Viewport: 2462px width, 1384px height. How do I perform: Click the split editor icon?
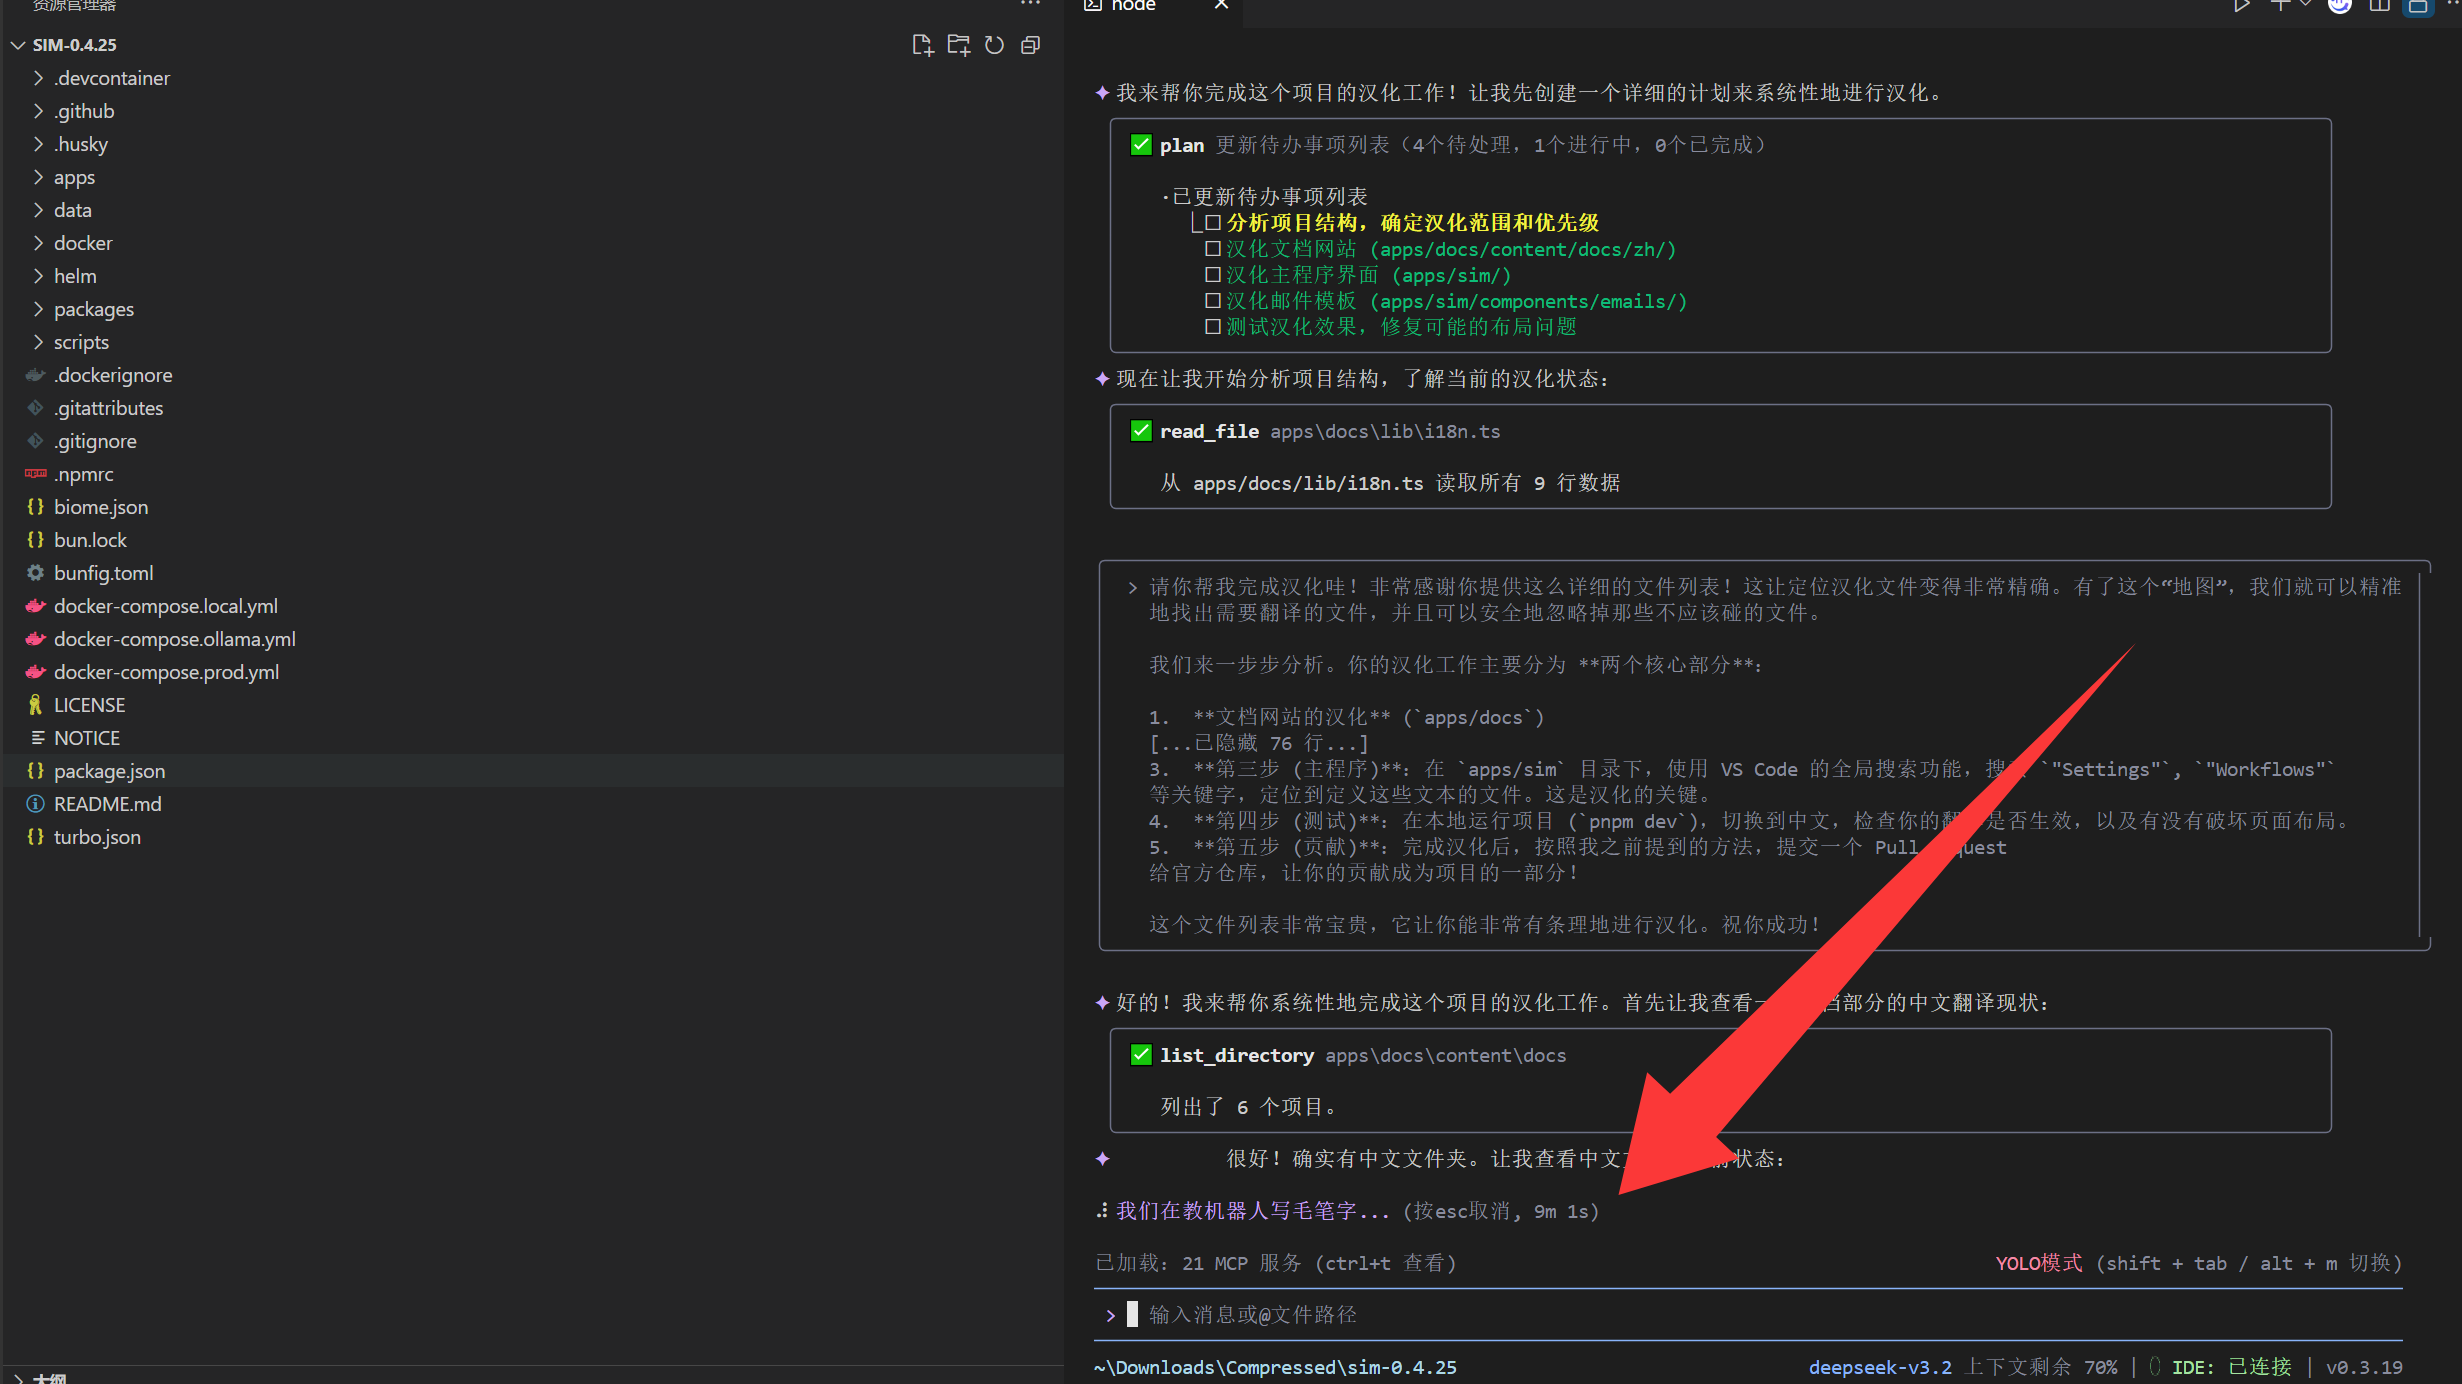[2379, 6]
